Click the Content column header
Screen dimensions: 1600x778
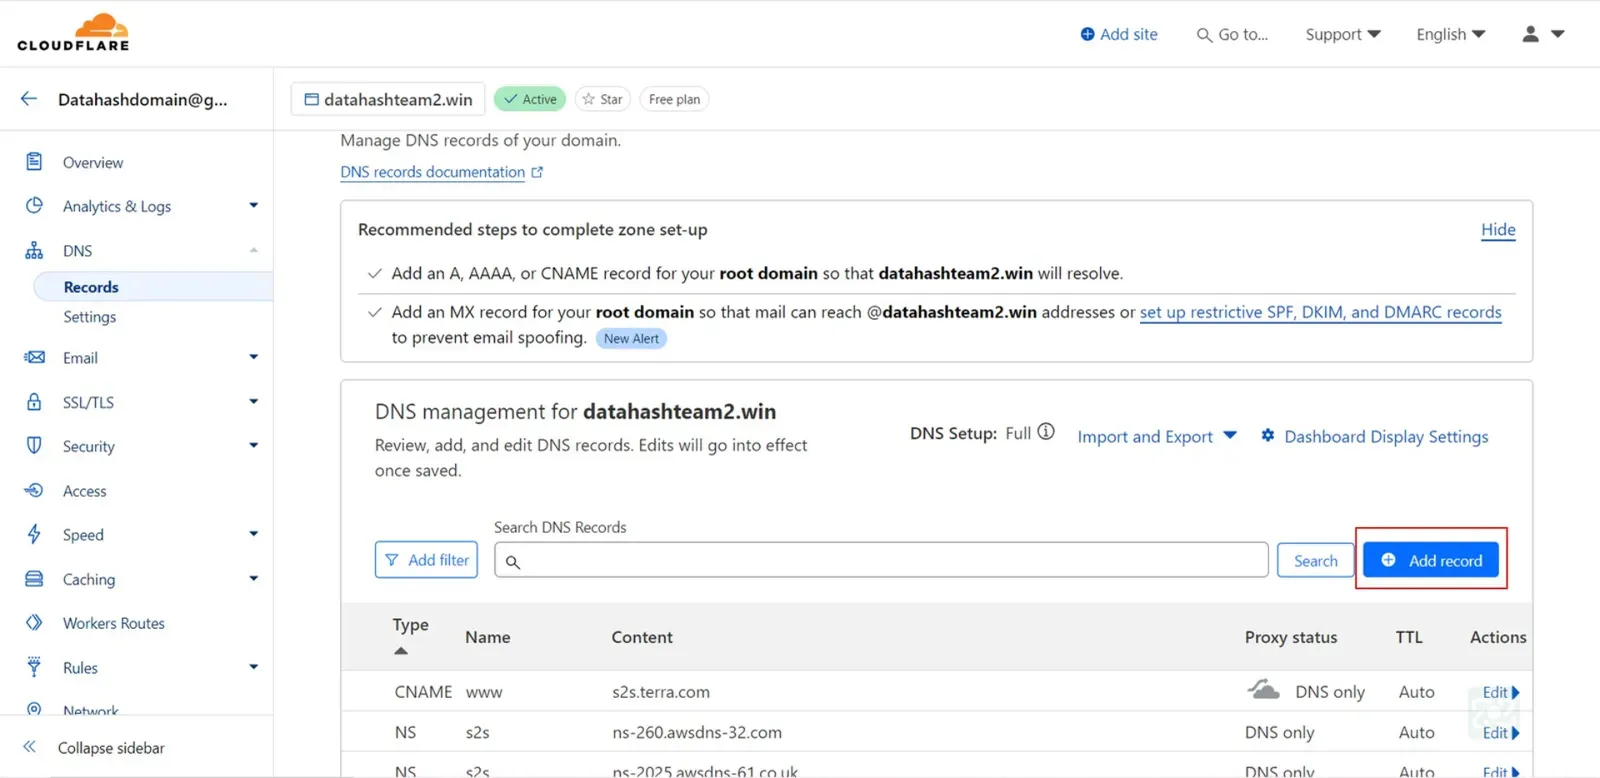642,637
